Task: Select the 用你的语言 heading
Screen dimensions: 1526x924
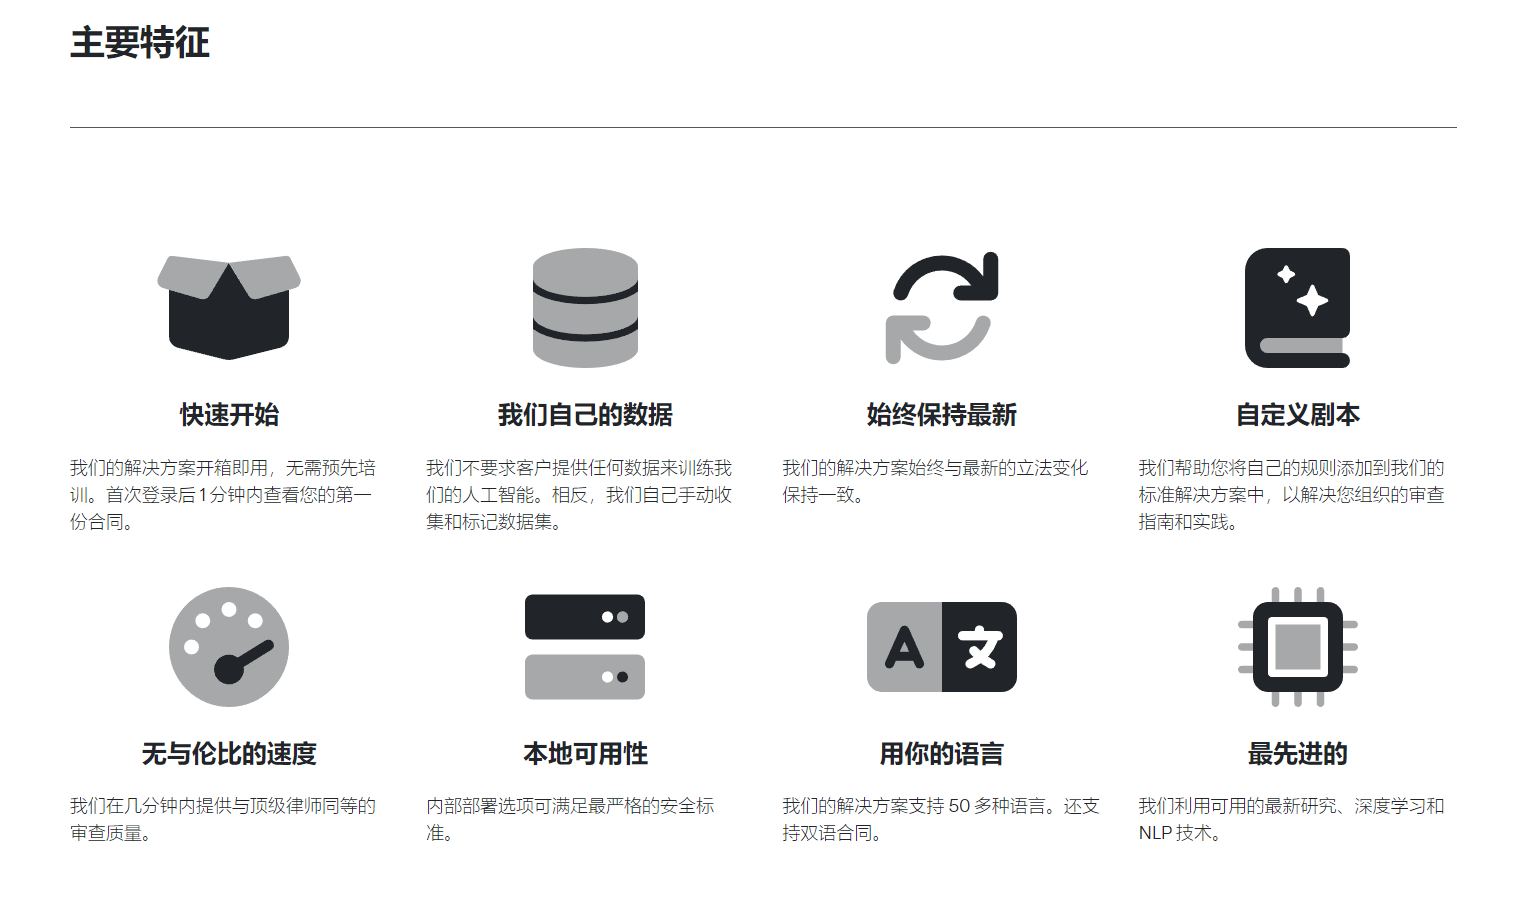Action: 941,754
